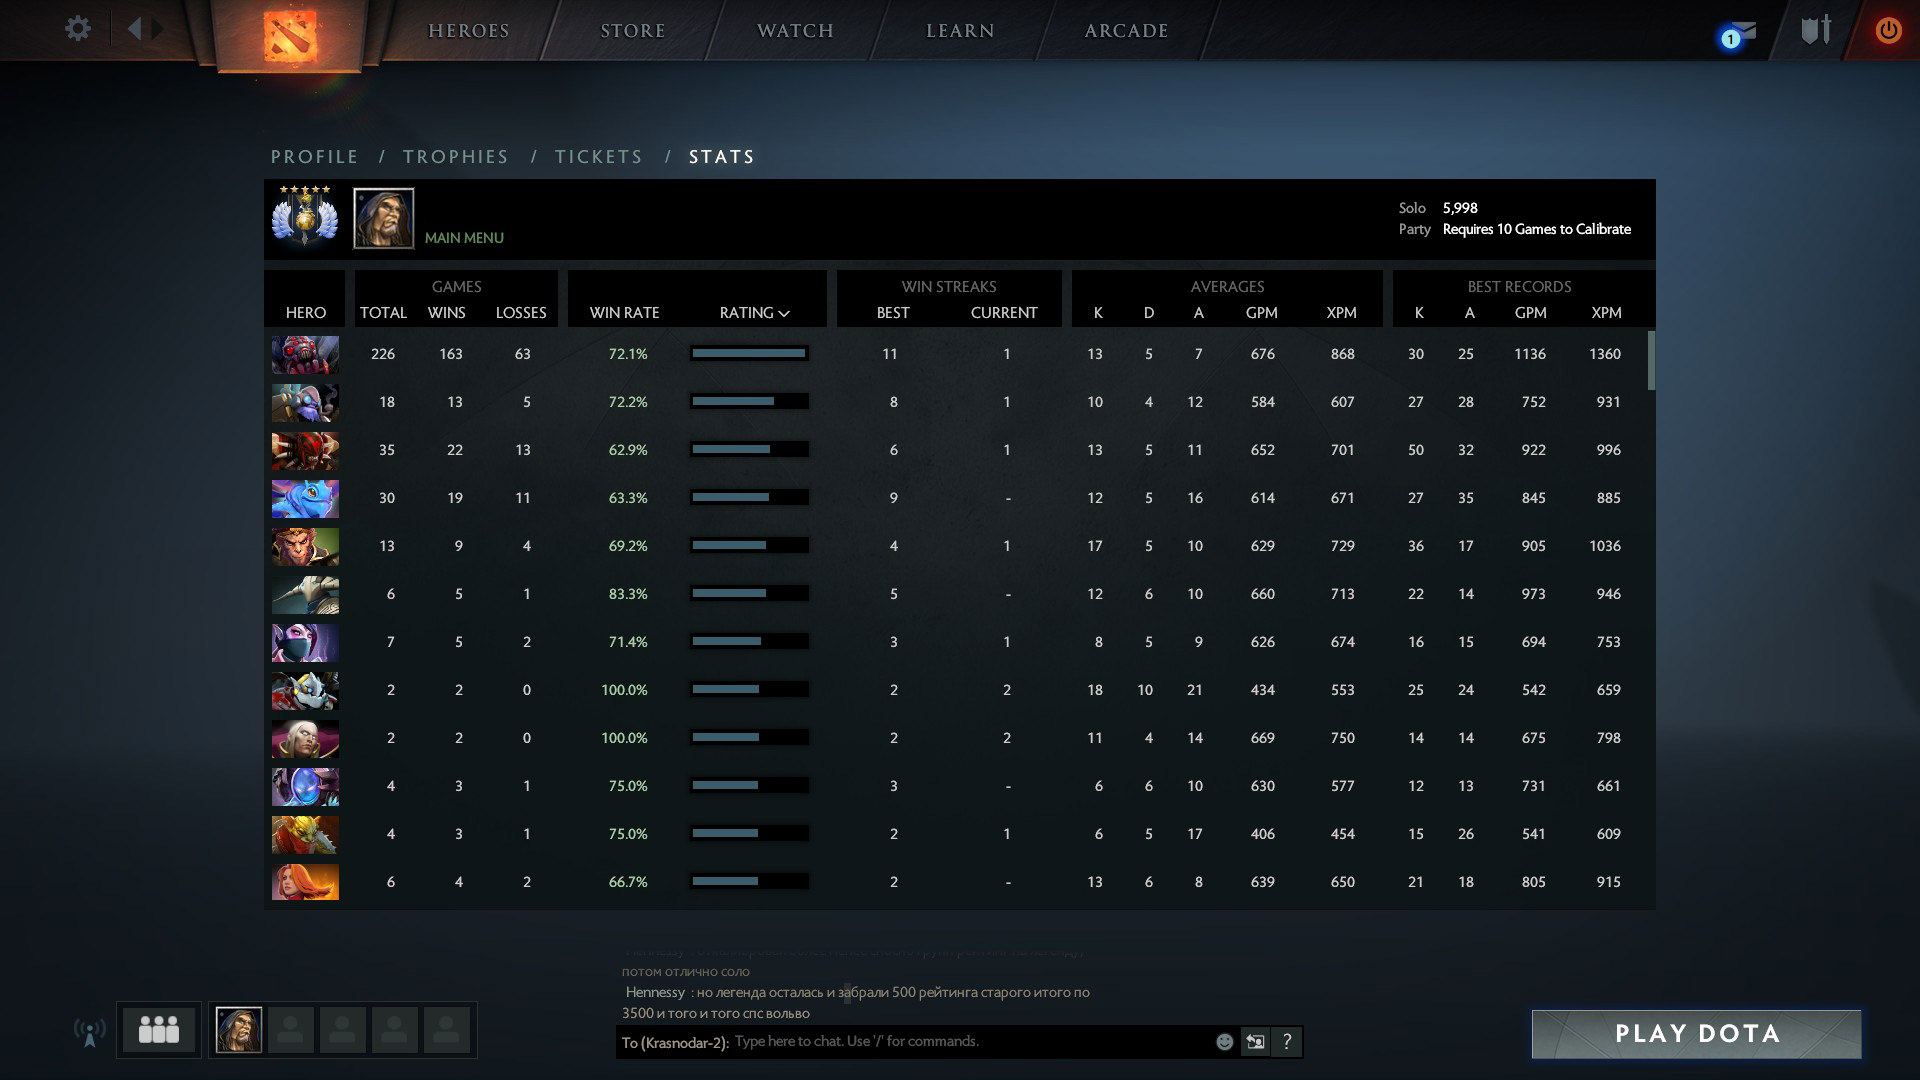The width and height of the screenshot is (1920, 1080).
Task: Select the STATS tab
Action: (x=721, y=157)
